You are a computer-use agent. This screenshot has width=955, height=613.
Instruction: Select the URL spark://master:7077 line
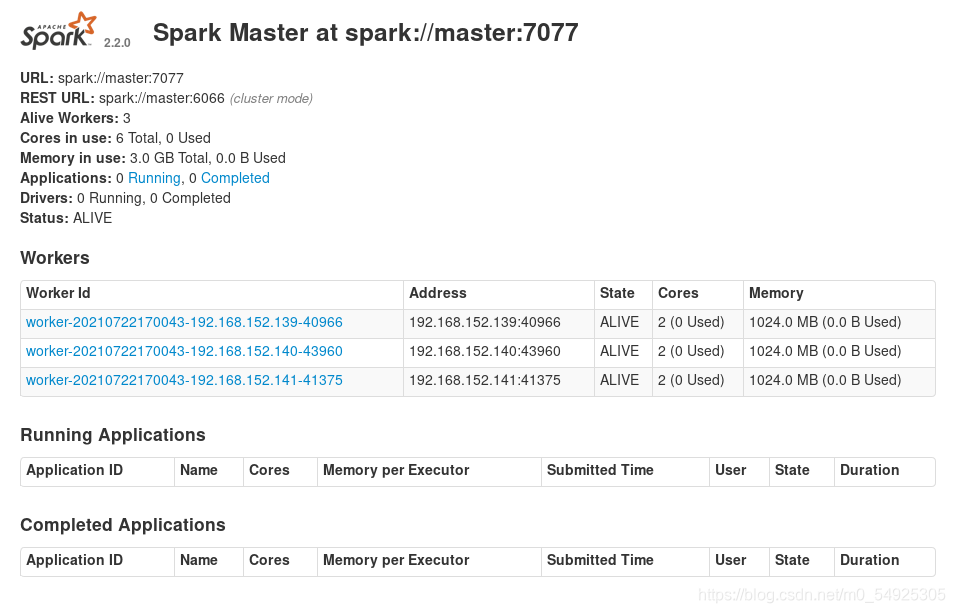pos(102,78)
